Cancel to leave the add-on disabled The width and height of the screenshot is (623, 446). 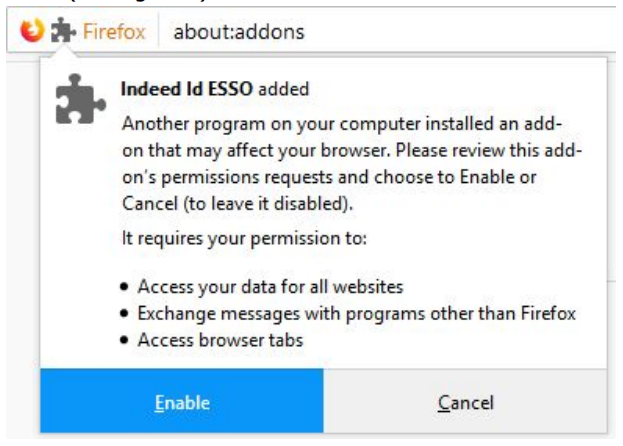[466, 402]
